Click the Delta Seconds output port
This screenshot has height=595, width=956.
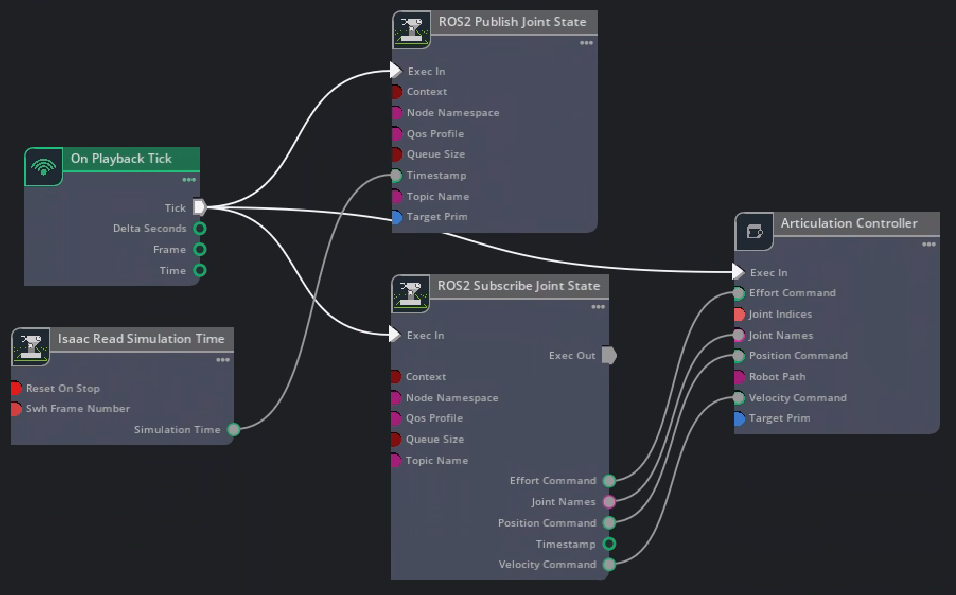[200, 229]
